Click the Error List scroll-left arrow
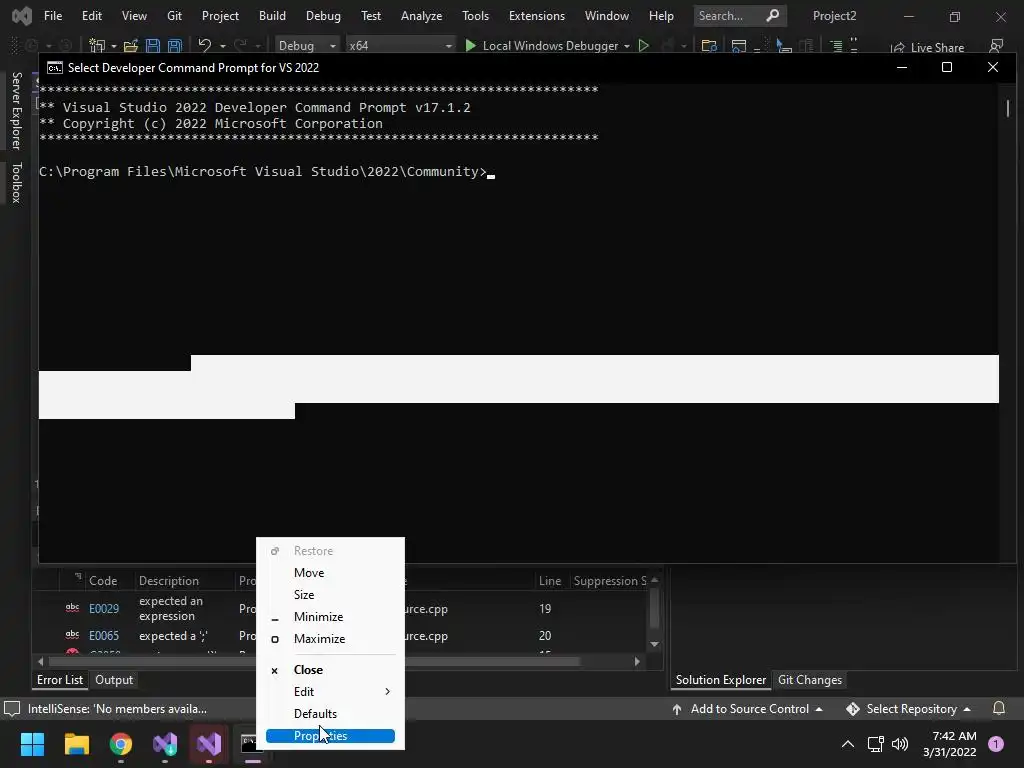 [40, 662]
